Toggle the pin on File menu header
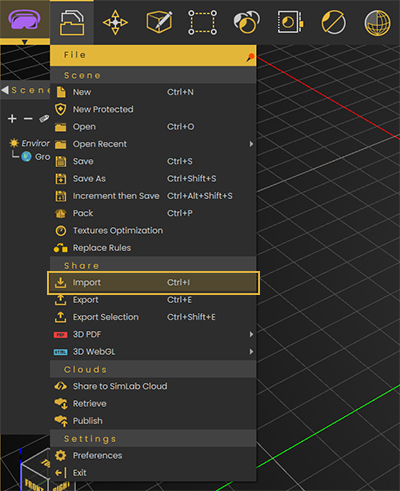Viewport: 400px width, 491px height. pyautogui.click(x=250, y=58)
